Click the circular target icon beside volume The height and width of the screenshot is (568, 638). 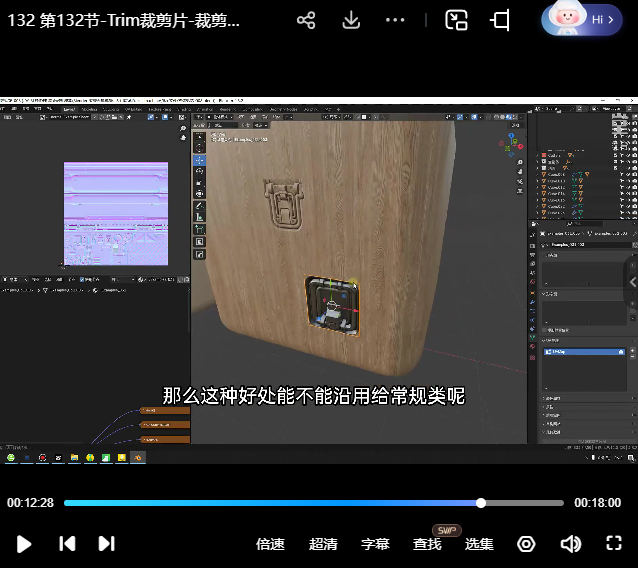(526, 544)
